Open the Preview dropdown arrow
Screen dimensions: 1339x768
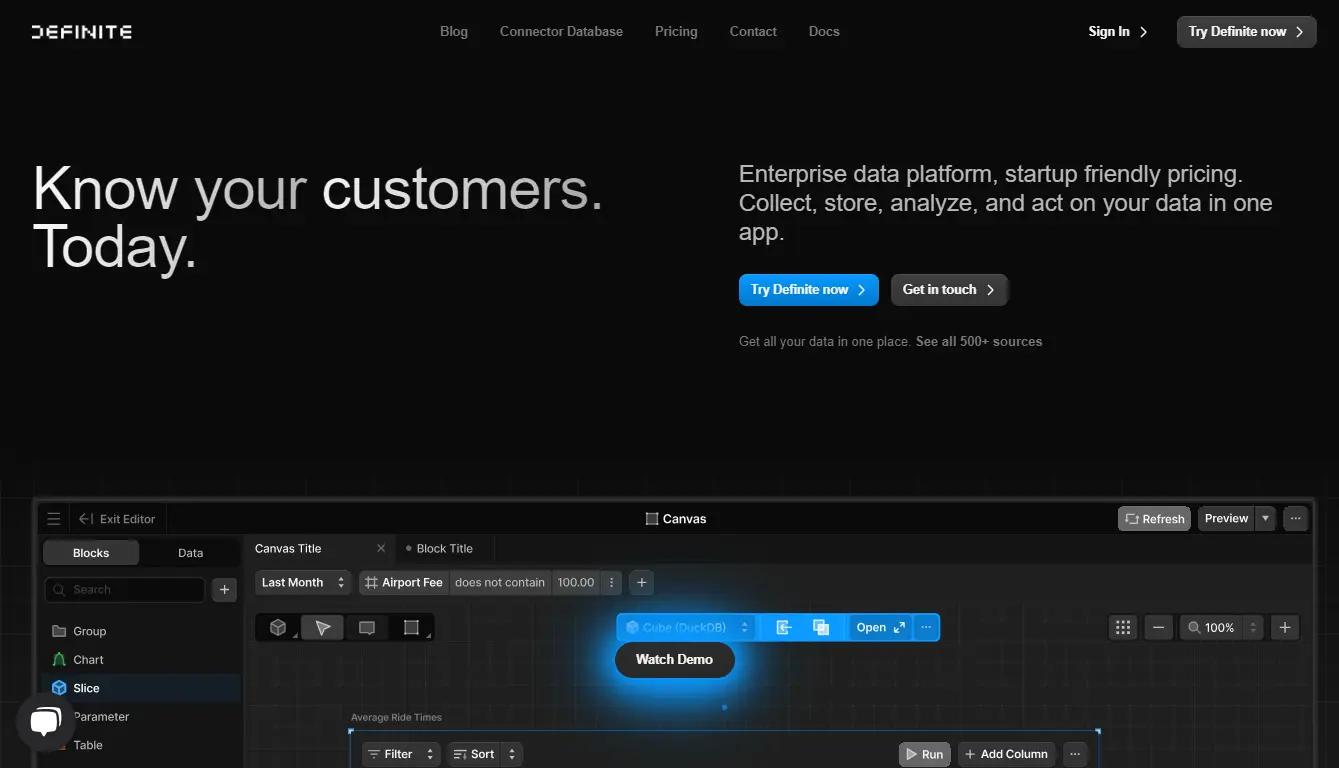tap(1266, 518)
